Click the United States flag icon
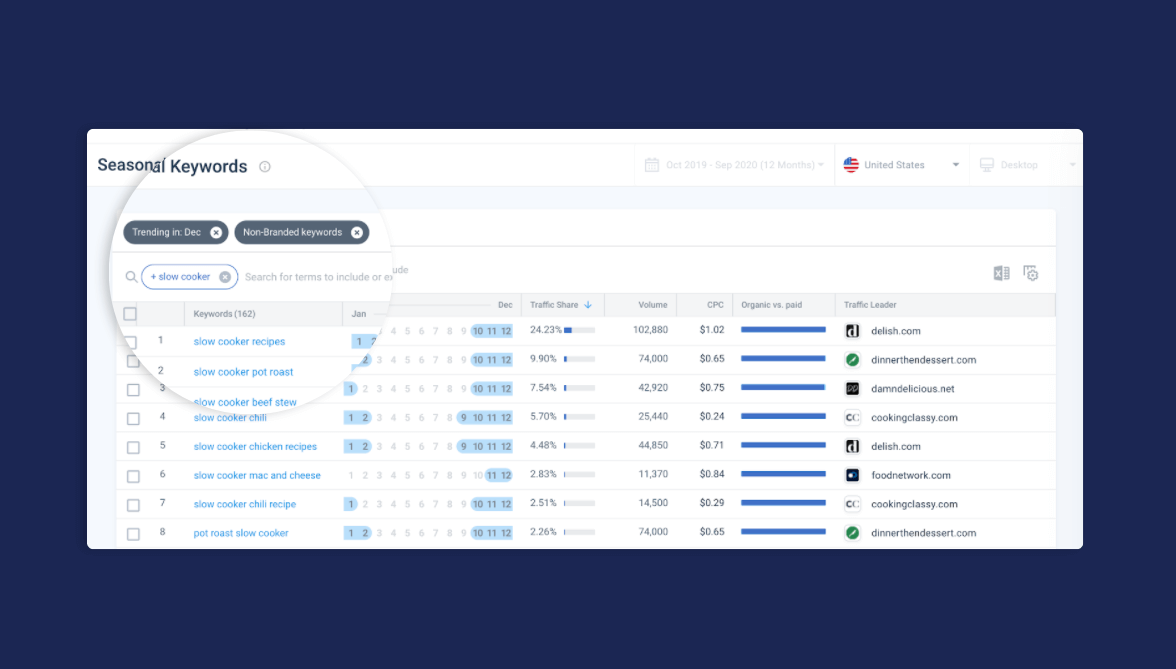The width and height of the screenshot is (1176, 669). [851, 164]
